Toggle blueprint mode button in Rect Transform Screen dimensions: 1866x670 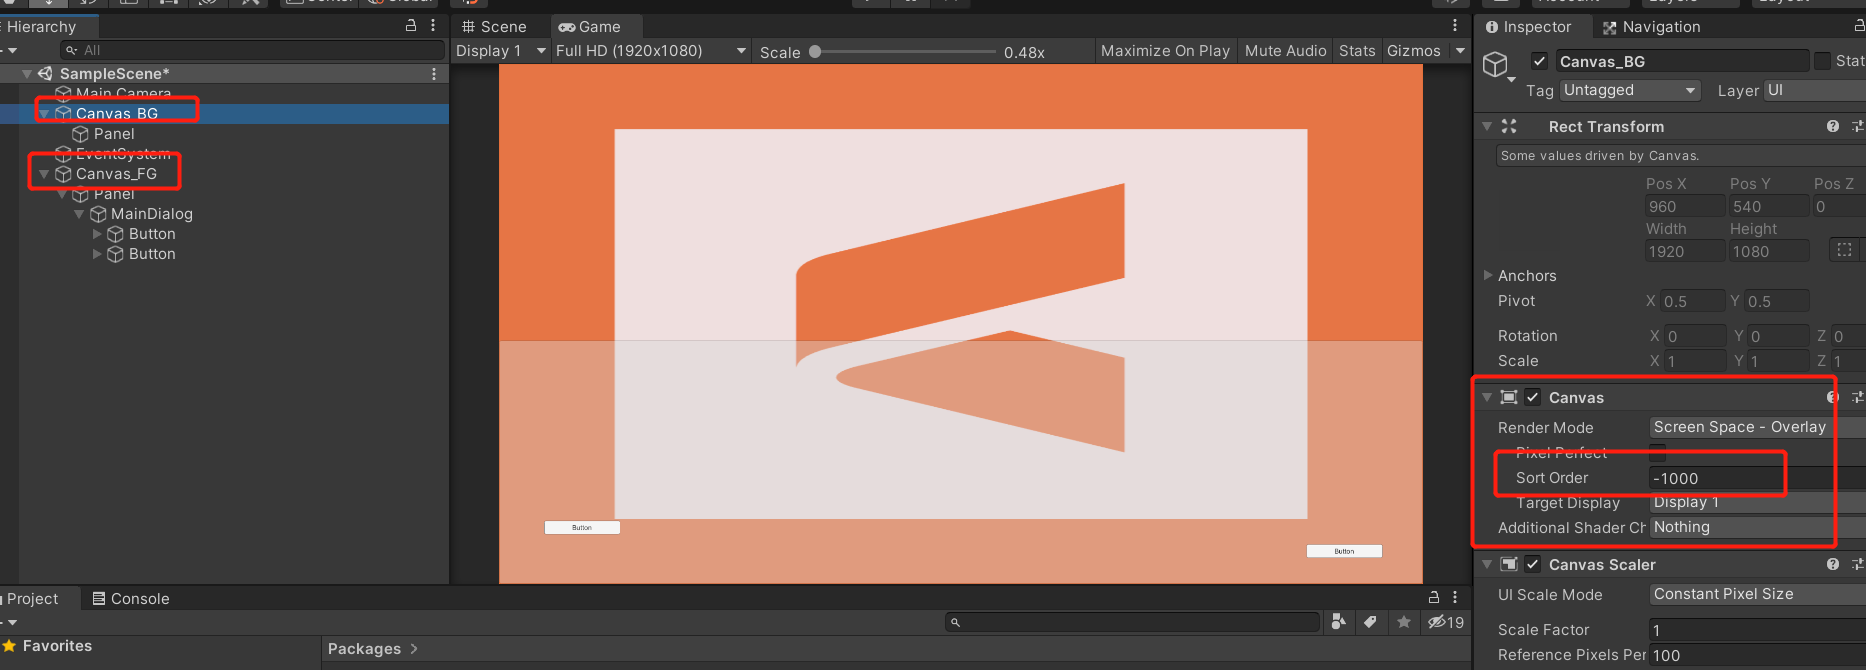coord(1845,250)
